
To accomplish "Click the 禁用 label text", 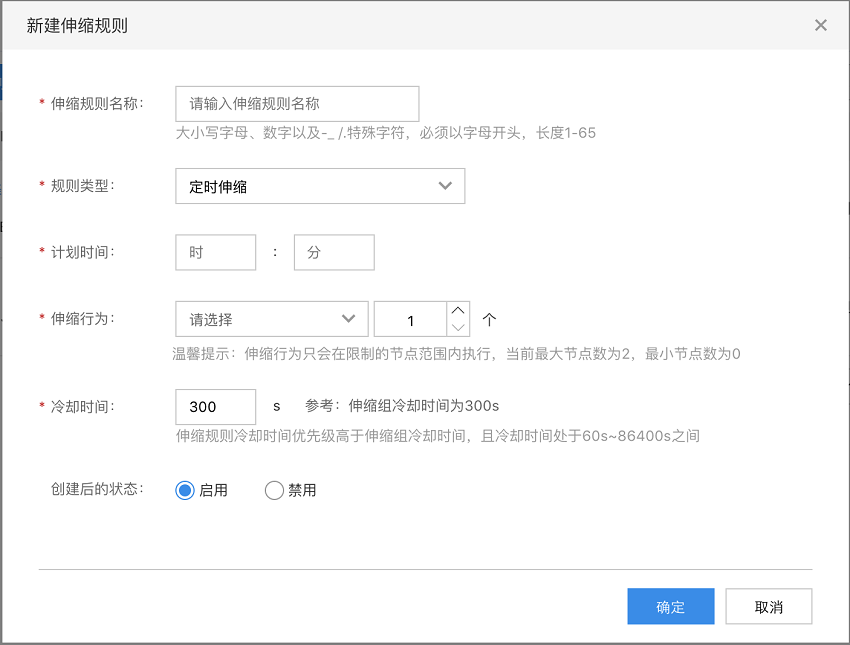I will click(302, 490).
